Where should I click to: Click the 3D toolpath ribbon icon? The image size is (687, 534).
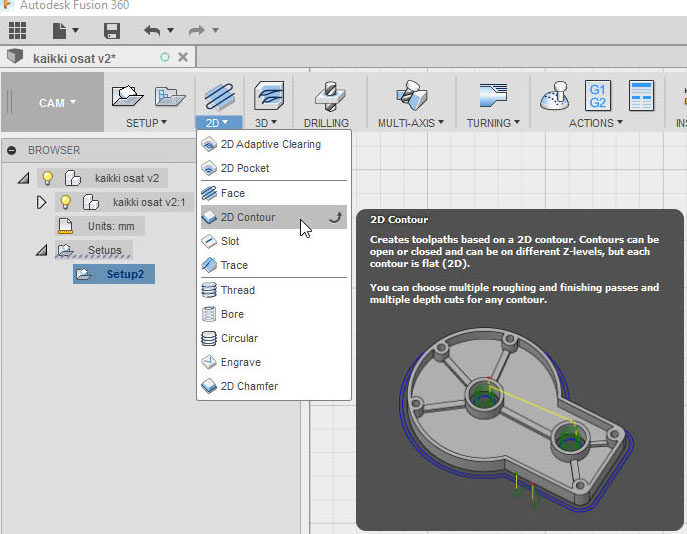(269, 95)
